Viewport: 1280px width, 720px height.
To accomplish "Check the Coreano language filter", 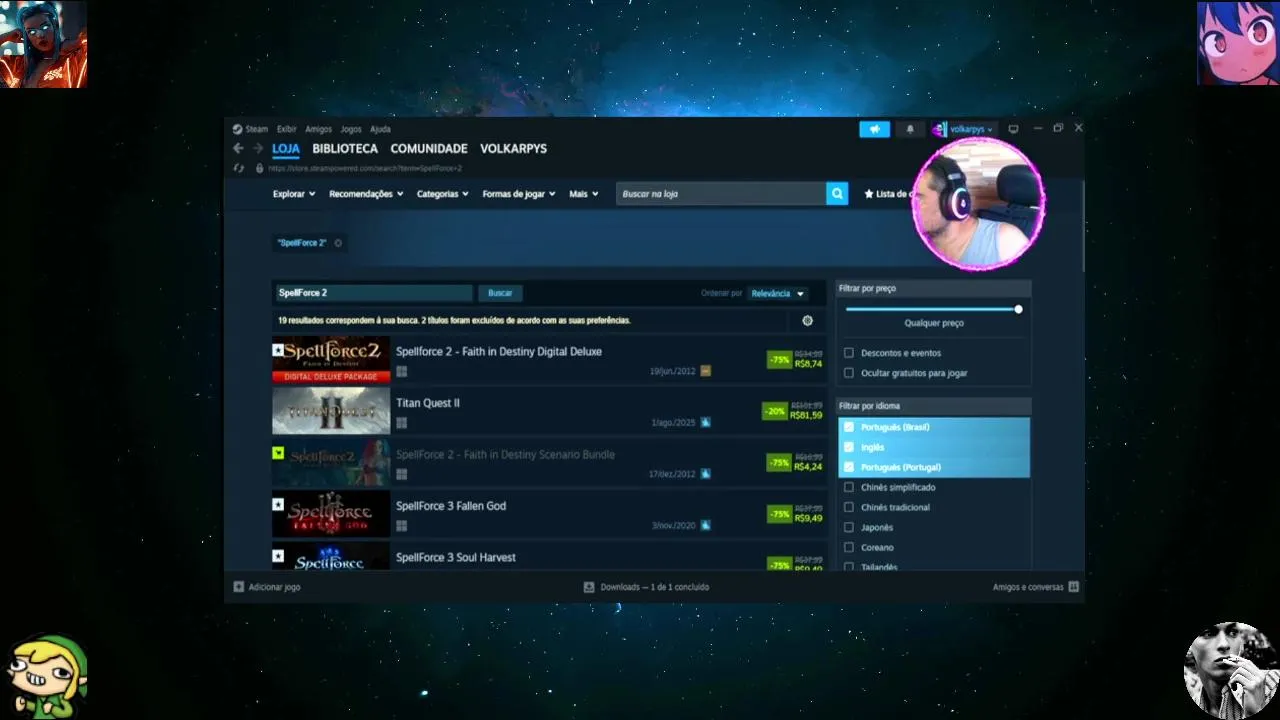I will coord(849,547).
